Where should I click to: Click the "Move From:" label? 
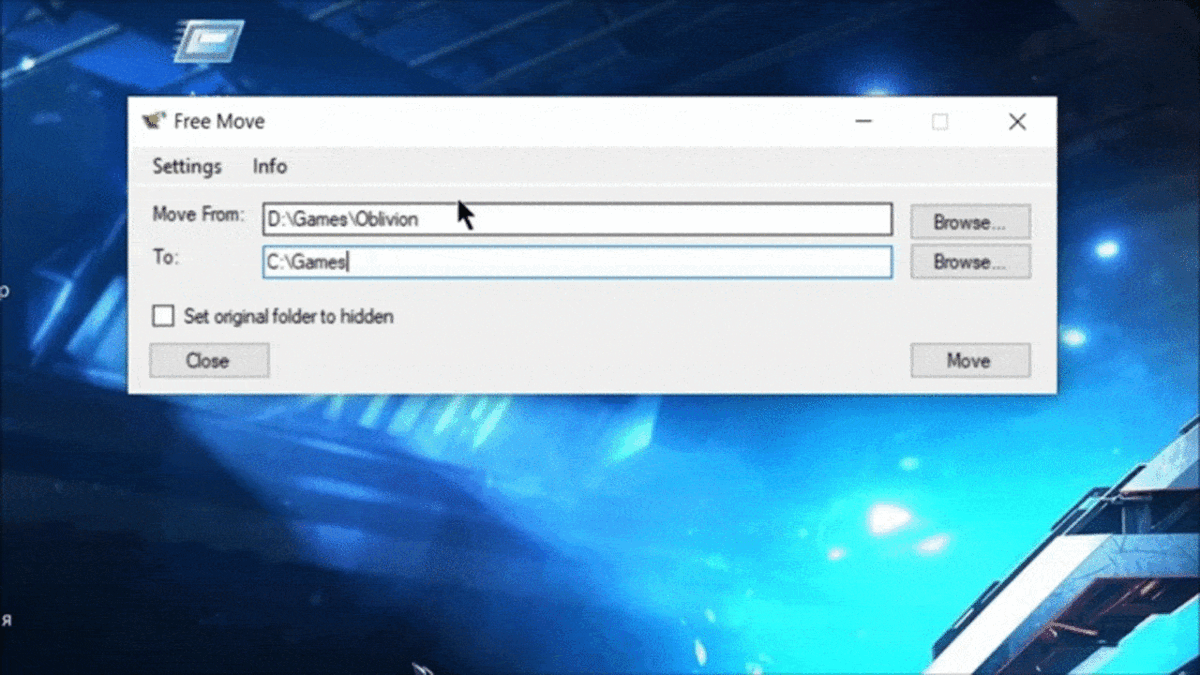coord(197,213)
